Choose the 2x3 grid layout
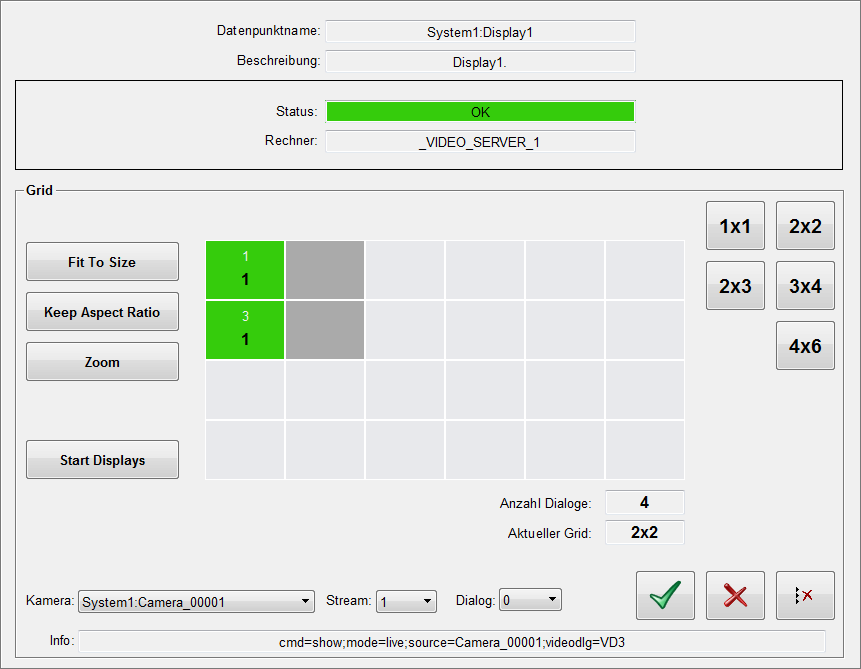The width and height of the screenshot is (861, 669). pos(735,286)
